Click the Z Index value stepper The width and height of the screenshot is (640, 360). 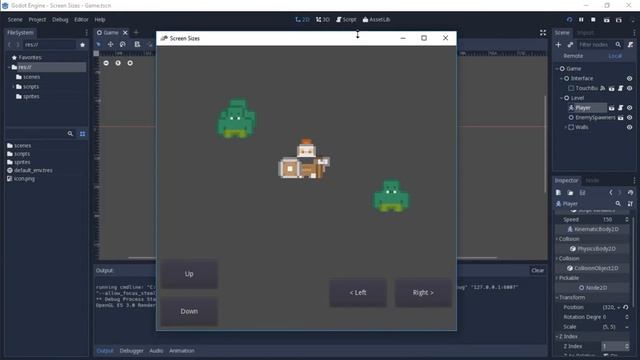tap(627, 346)
